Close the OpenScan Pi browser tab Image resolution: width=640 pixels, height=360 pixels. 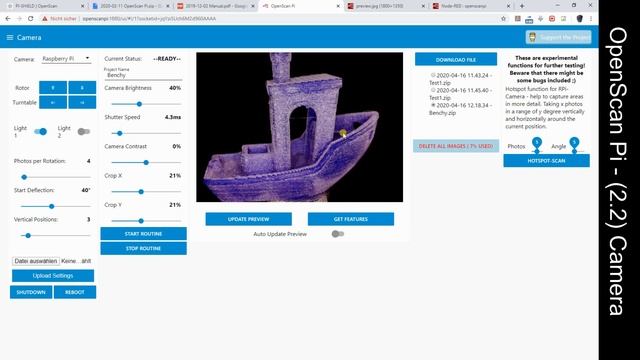(x=338, y=6)
